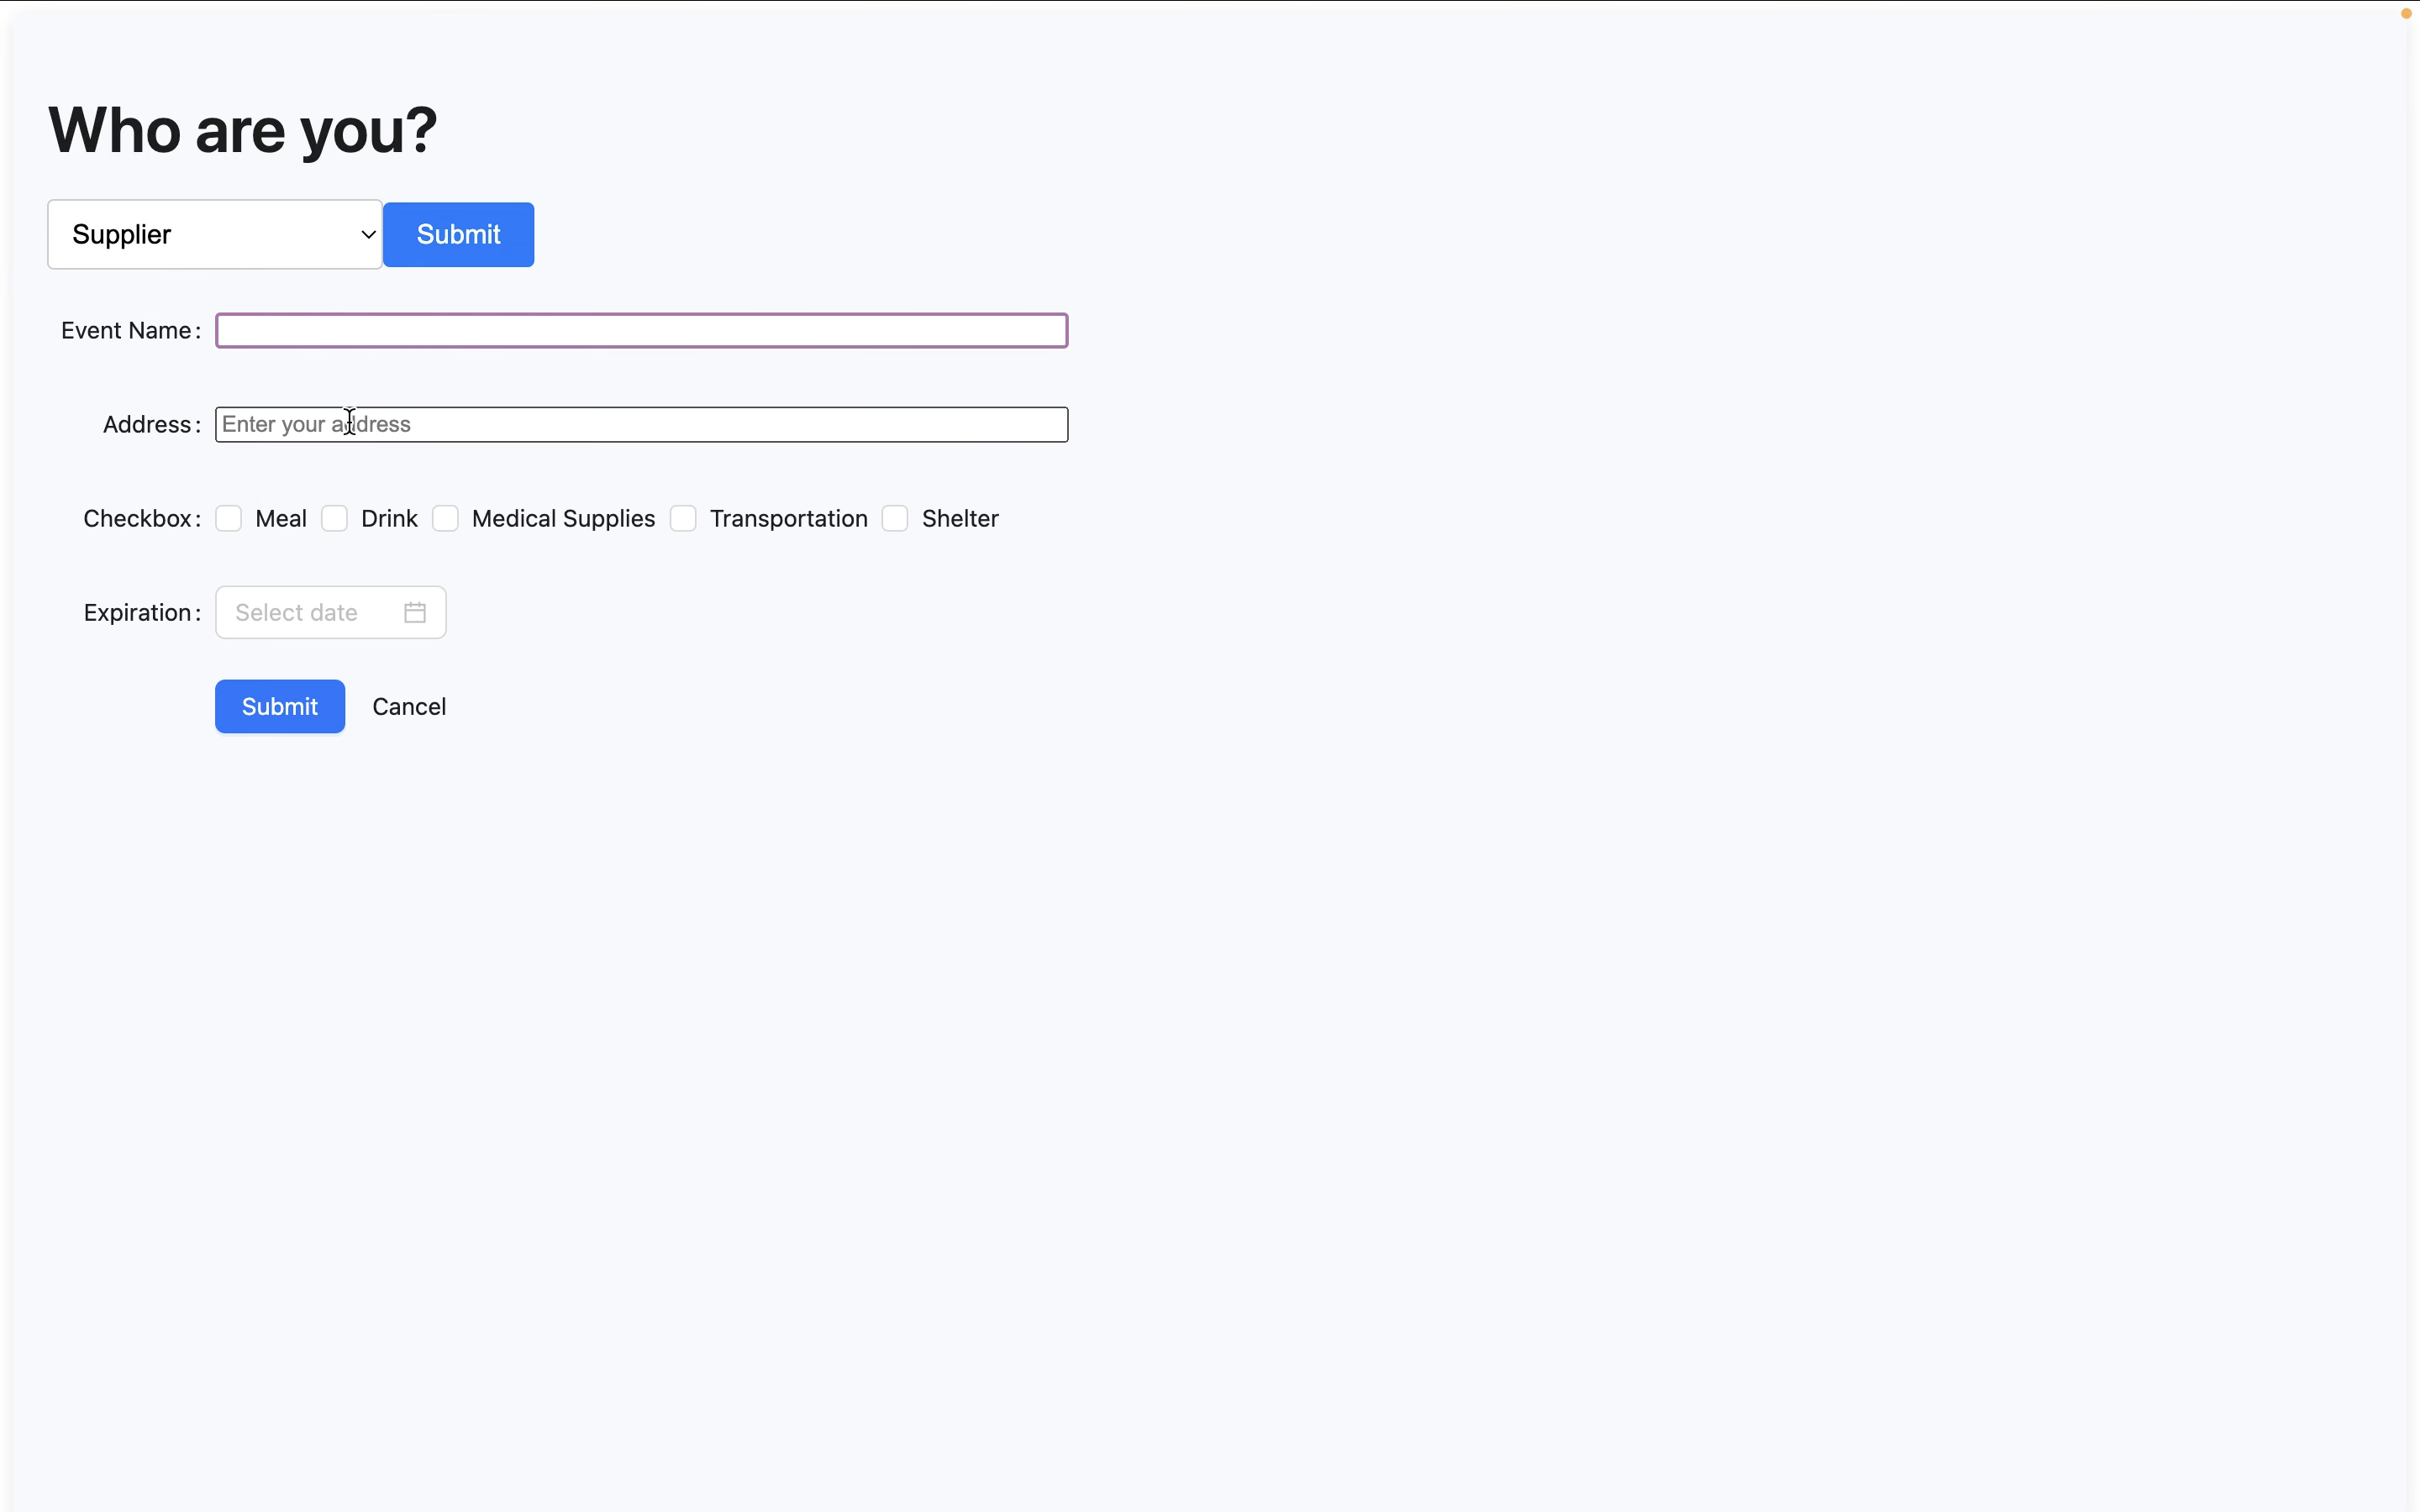Toggle the Transportation checkbox
The width and height of the screenshot is (2420, 1512).
(683, 519)
